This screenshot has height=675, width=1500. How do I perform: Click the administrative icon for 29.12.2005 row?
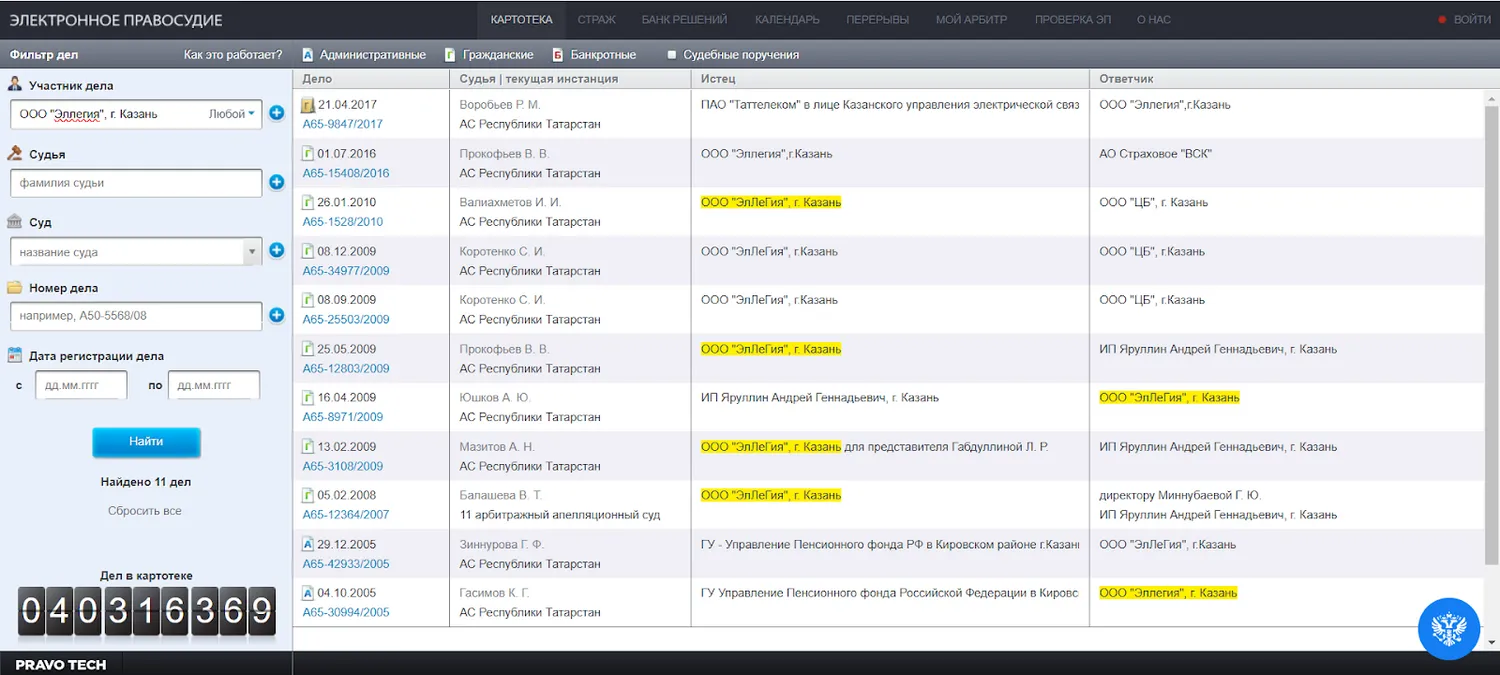click(308, 545)
